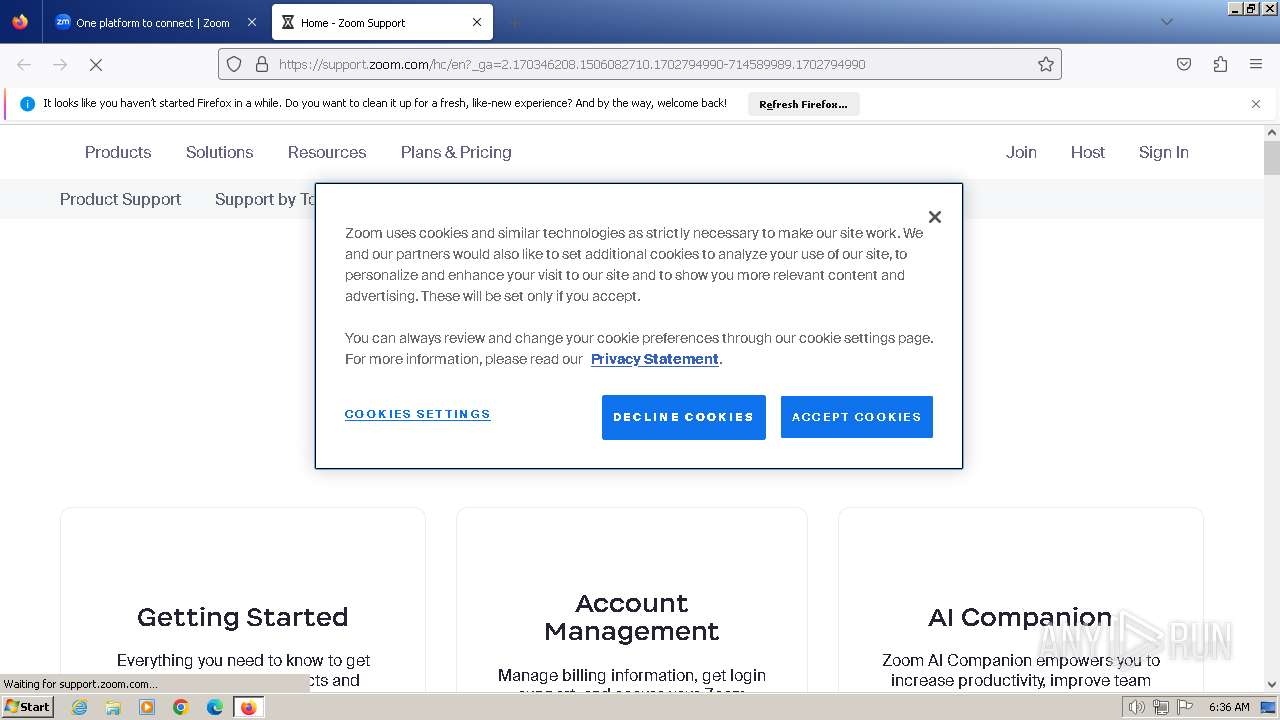Click Sign In
This screenshot has height=720, width=1280.
click(x=1164, y=152)
